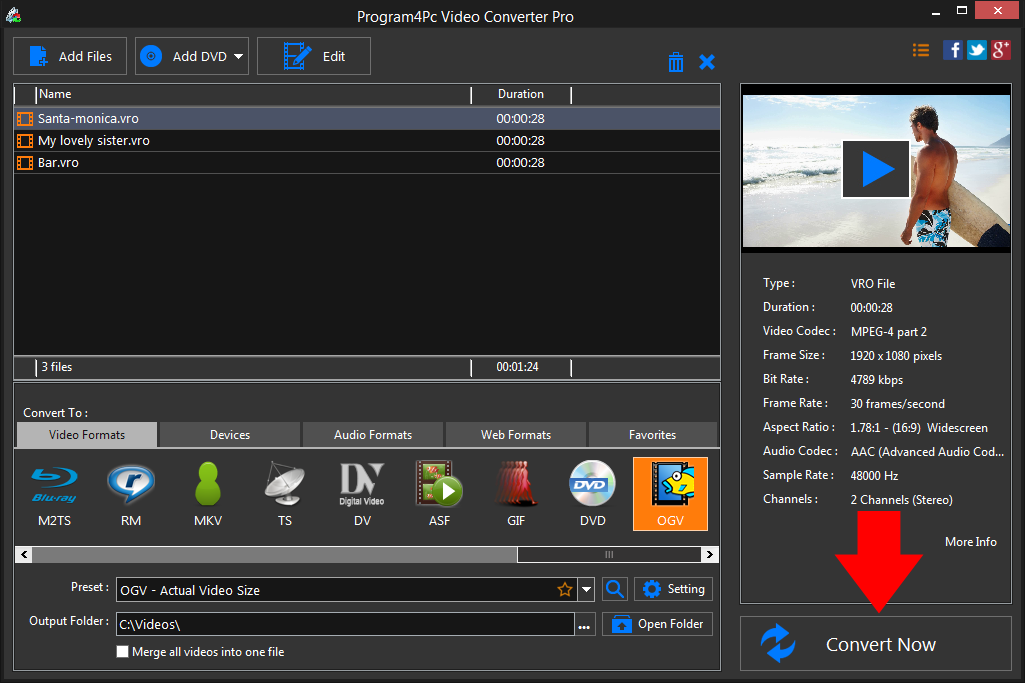
Task: Click the trash can delete icon
Action: click(676, 62)
